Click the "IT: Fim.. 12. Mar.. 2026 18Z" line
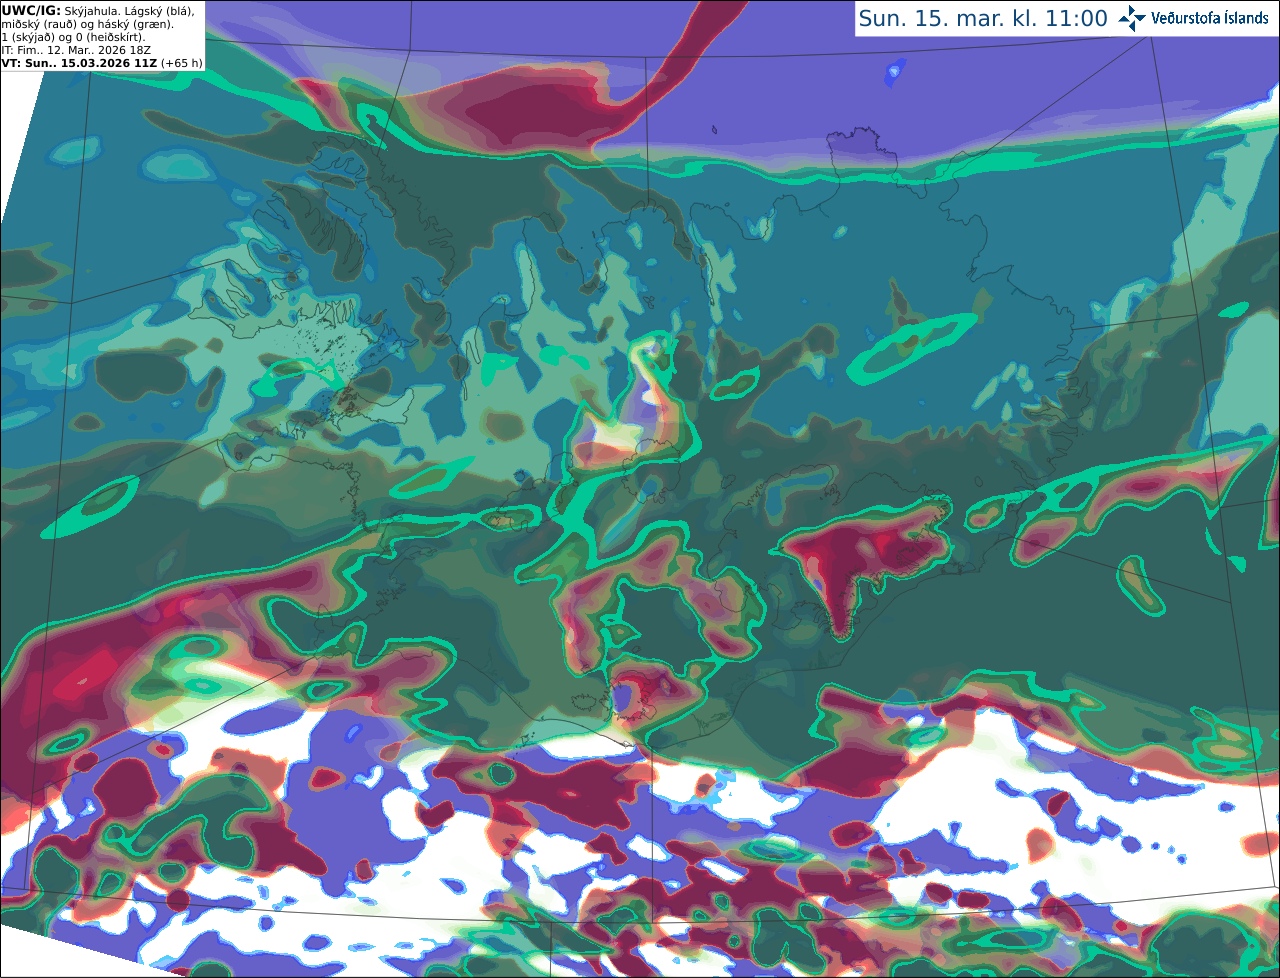 pyautogui.click(x=76, y=50)
